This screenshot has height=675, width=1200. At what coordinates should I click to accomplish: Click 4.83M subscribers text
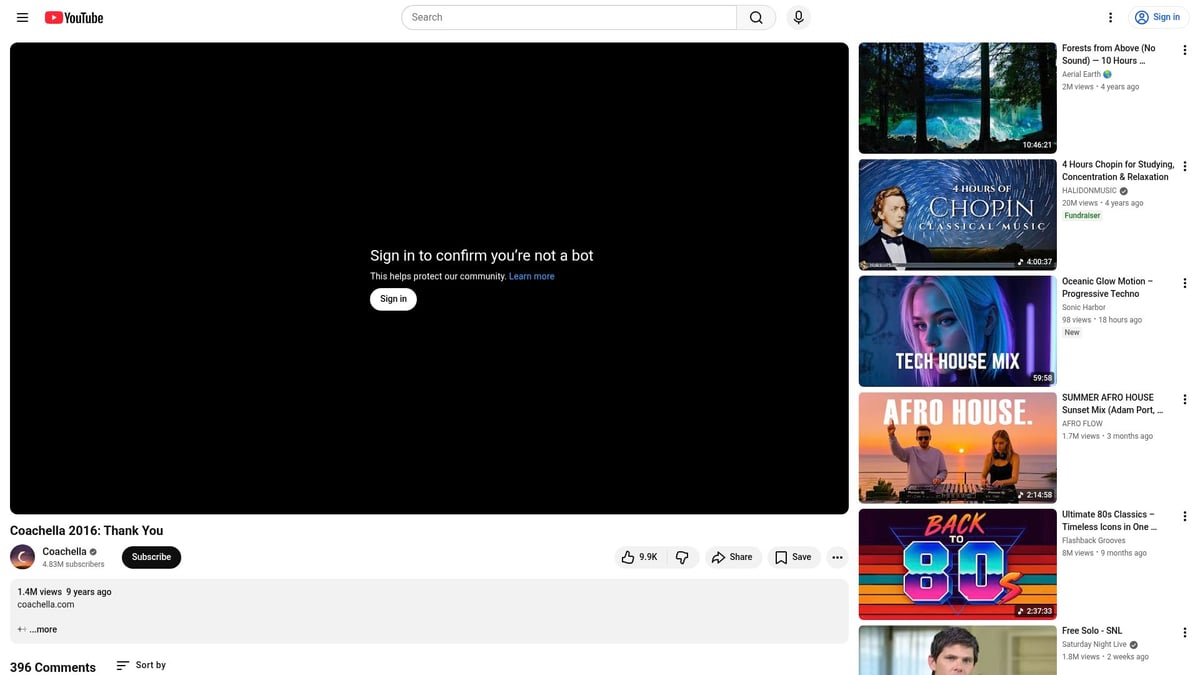pyautogui.click(x=73, y=564)
